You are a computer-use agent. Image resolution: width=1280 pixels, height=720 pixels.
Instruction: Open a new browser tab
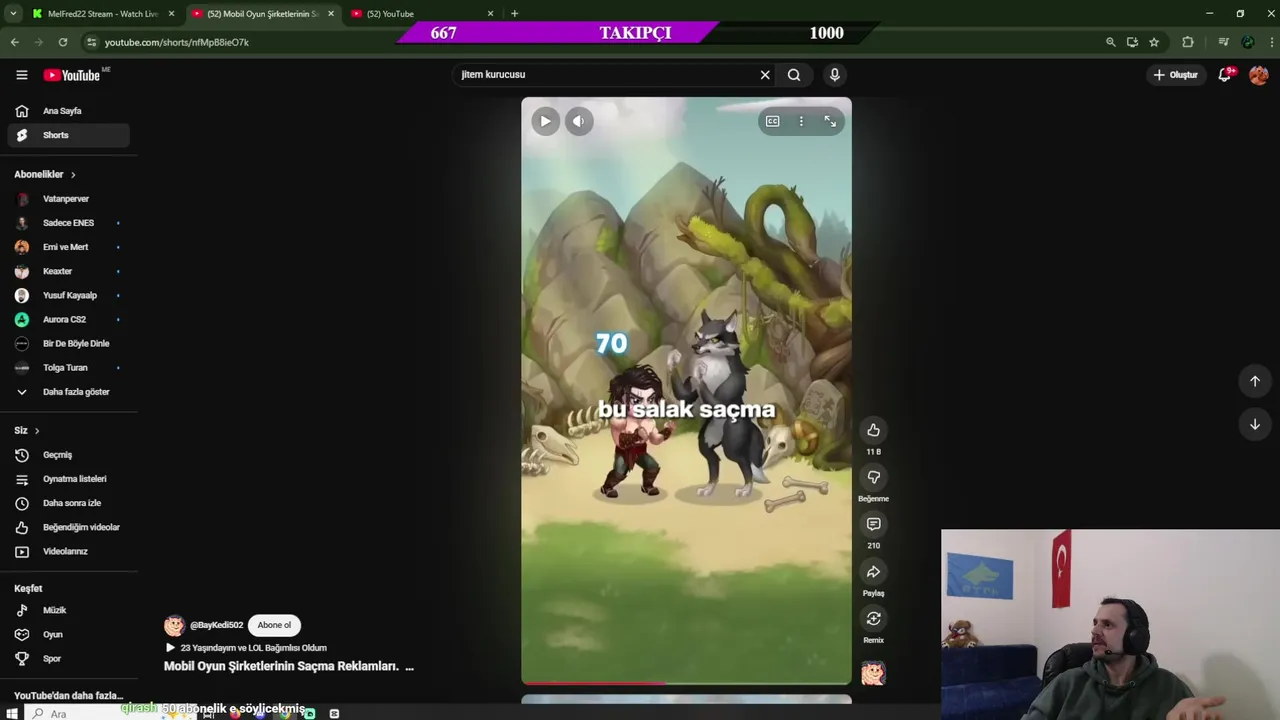[514, 14]
